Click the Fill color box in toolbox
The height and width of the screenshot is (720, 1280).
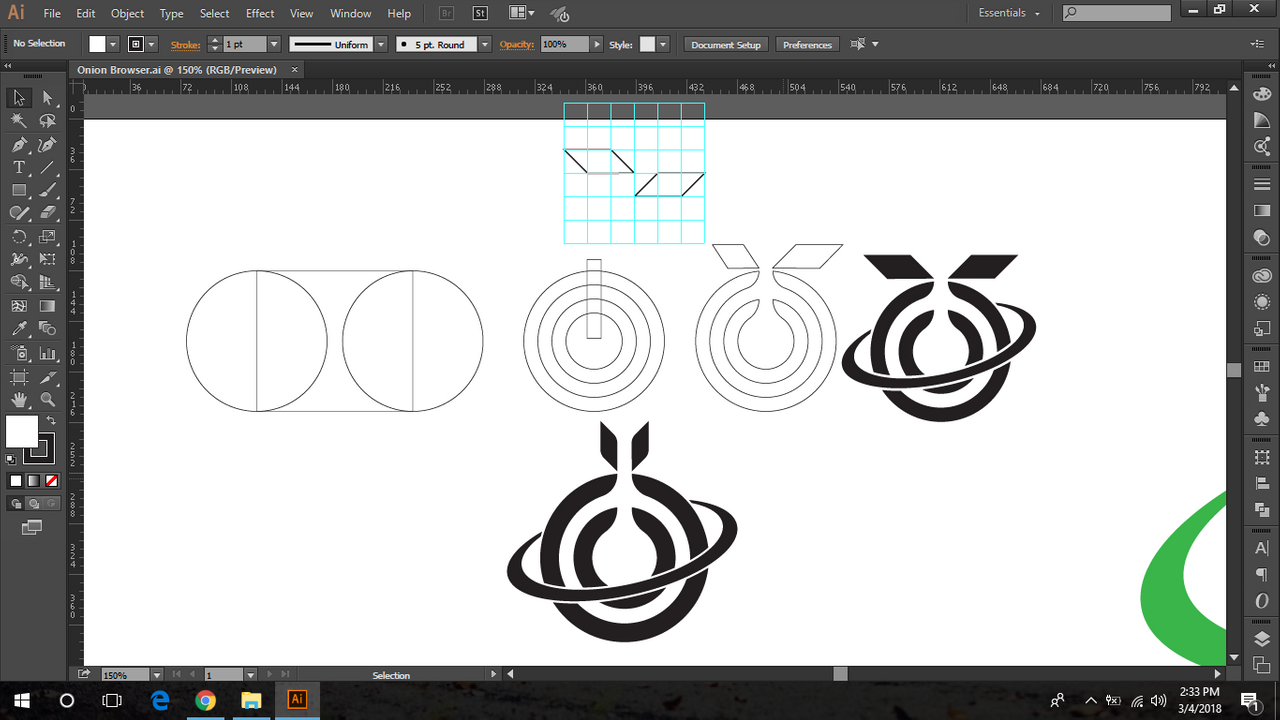pyautogui.click(x=22, y=432)
